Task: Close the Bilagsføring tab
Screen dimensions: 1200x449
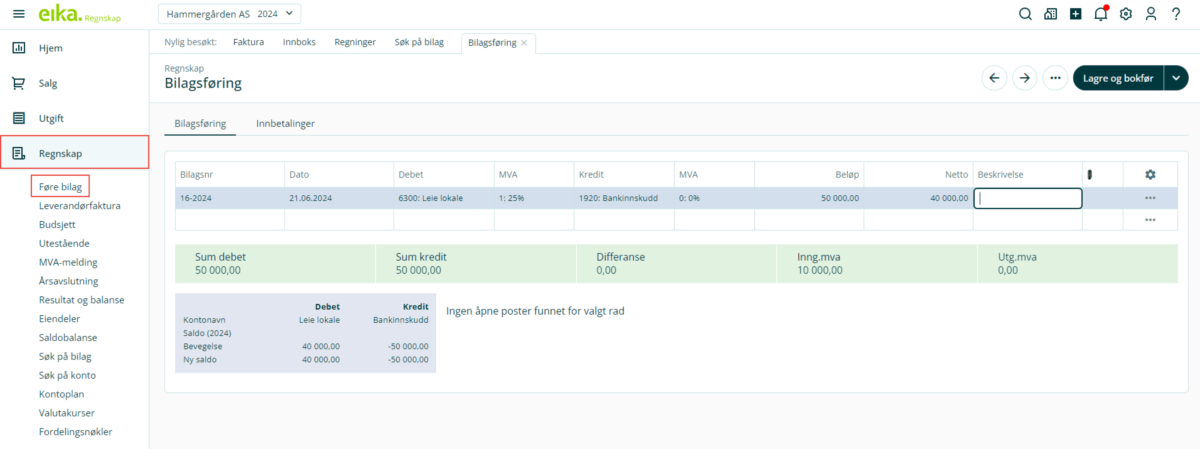Action: [525, 42]
